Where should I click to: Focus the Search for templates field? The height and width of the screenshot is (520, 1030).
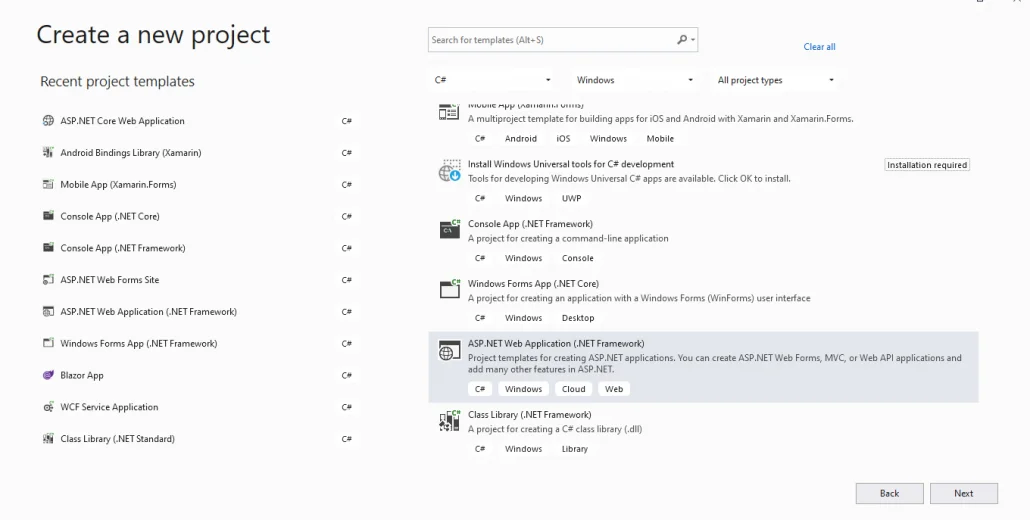[562, 40]
